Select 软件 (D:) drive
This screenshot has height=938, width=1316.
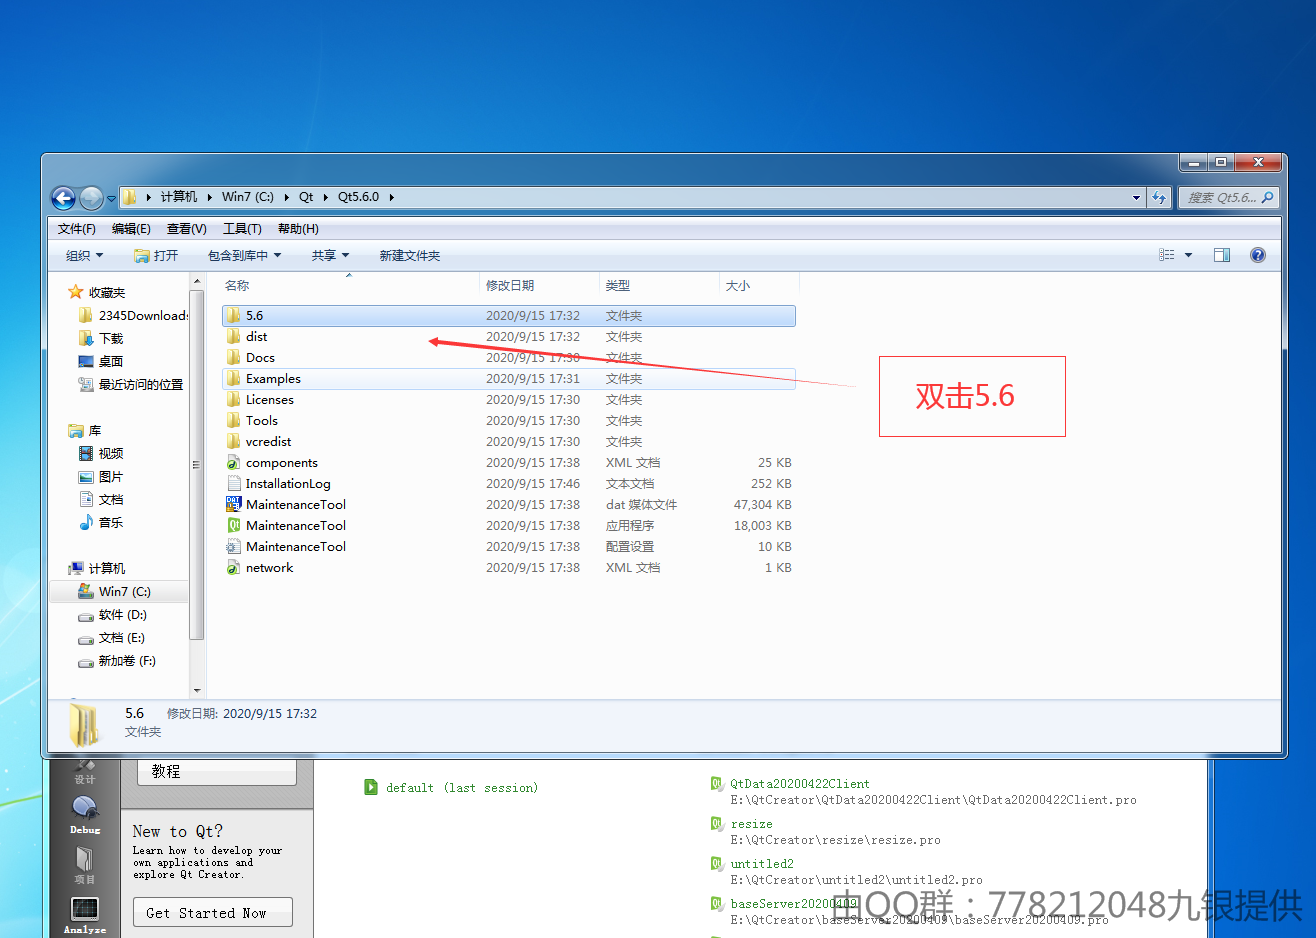112,615
